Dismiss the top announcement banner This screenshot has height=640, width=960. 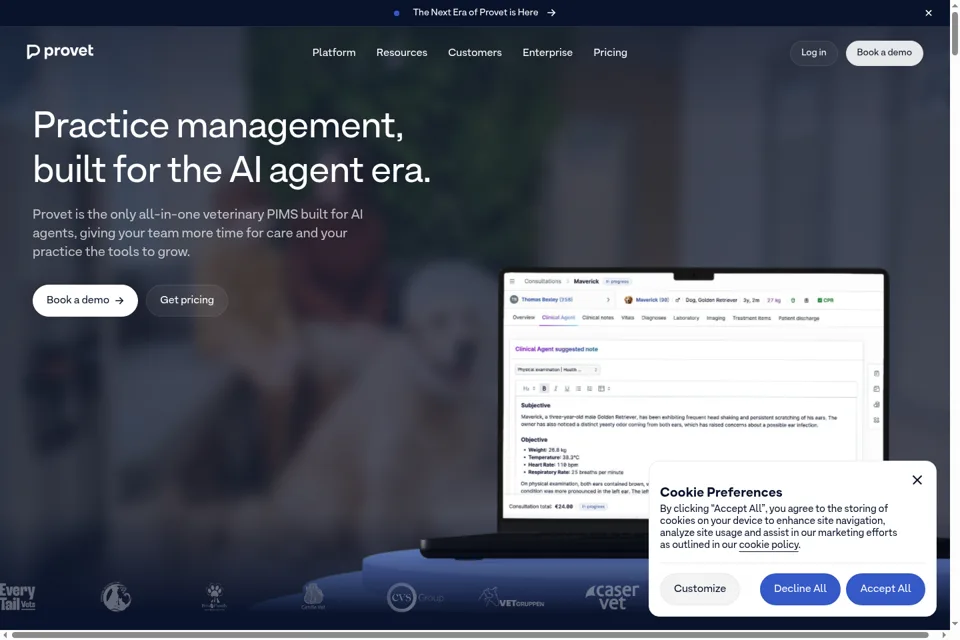tap(928, 13)
